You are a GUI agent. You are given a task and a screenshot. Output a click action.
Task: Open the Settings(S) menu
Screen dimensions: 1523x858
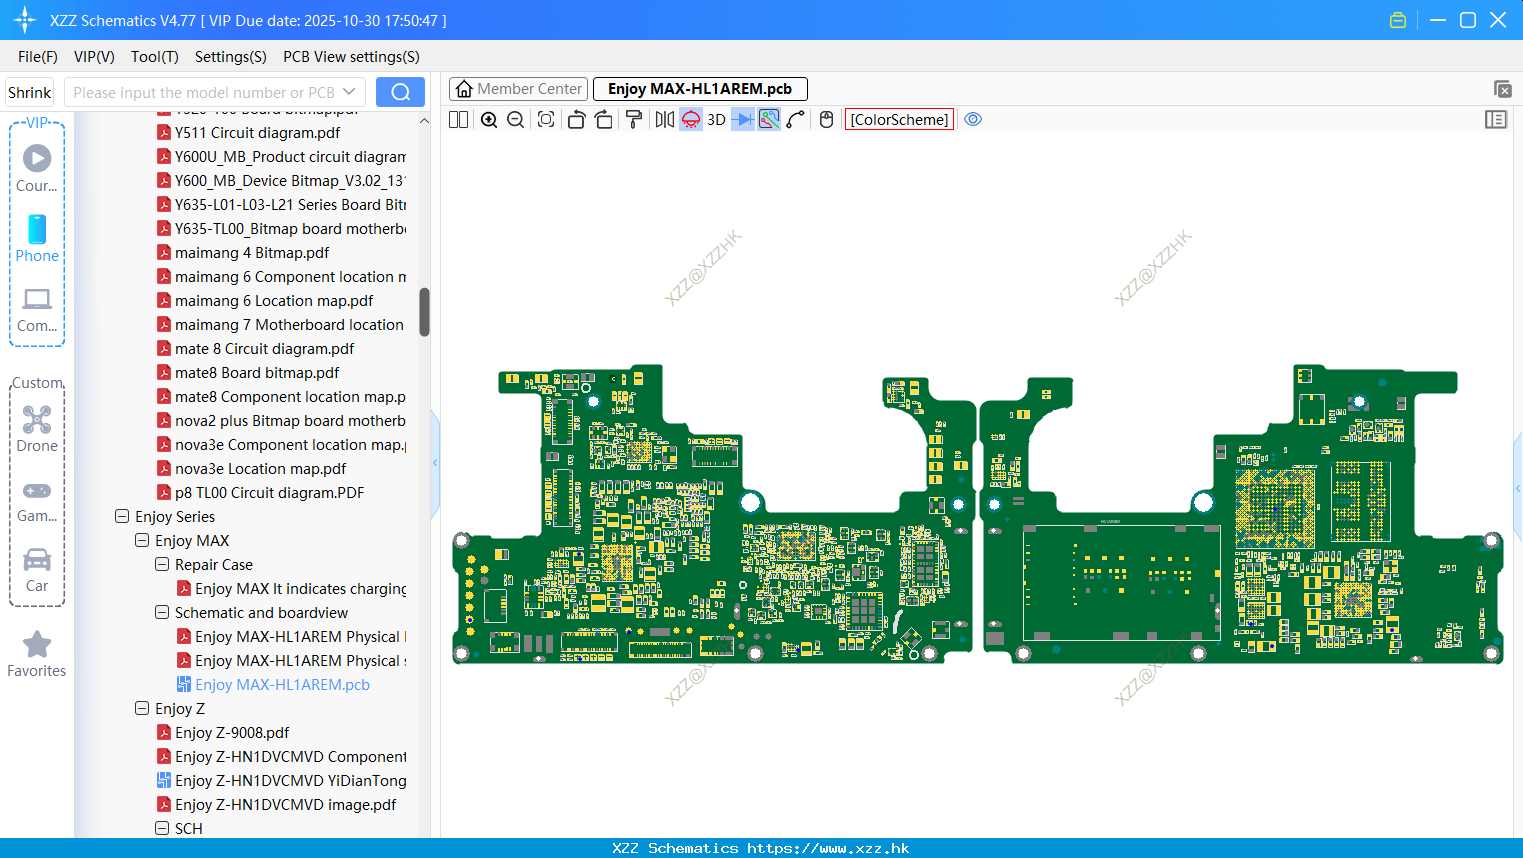(x=231, y=57)
